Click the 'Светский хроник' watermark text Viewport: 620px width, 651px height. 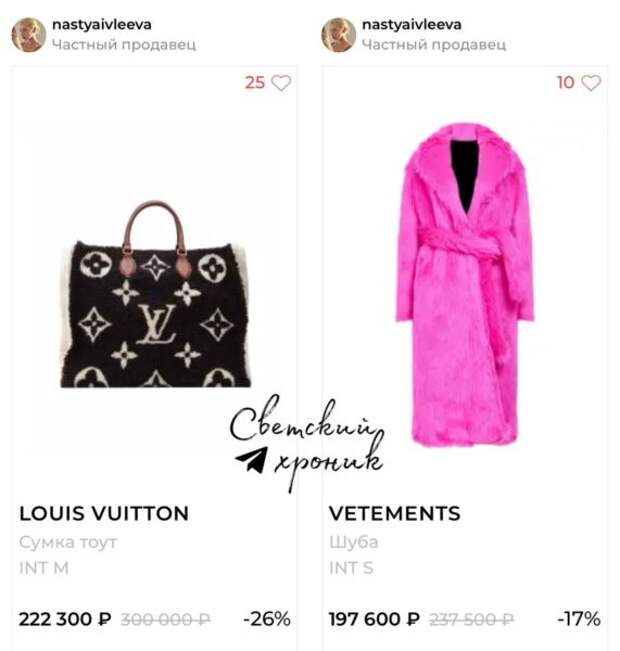click(308, 442)
